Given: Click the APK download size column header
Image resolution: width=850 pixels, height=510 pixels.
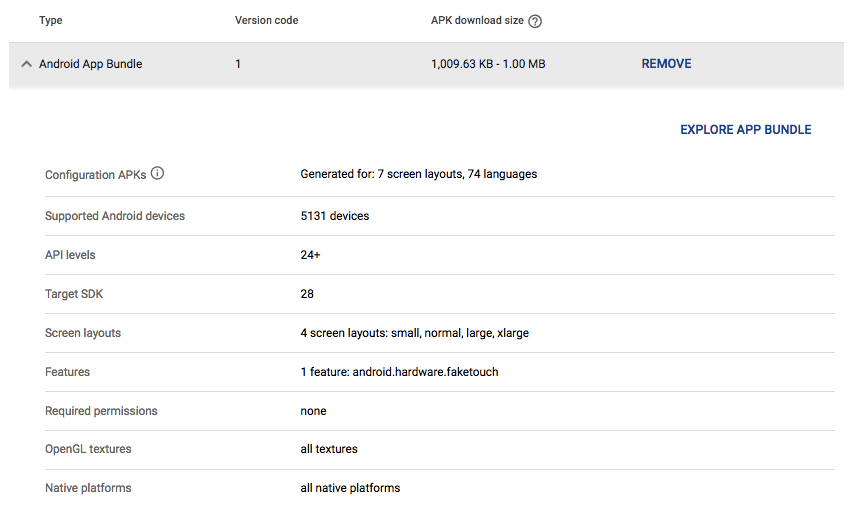Looking at the screenshot, I should tap(477, 21).
